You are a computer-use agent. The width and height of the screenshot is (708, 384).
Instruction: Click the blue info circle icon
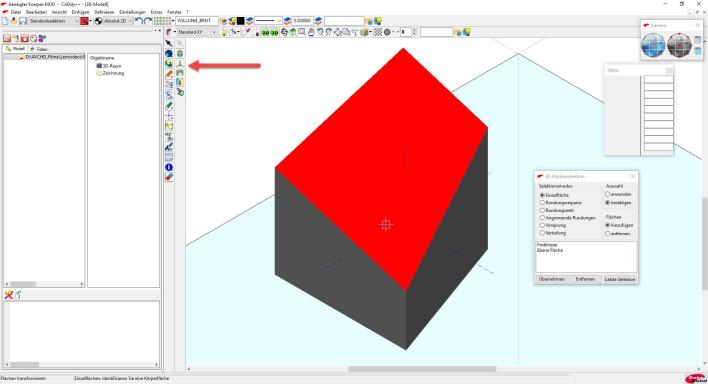[169, 167]
